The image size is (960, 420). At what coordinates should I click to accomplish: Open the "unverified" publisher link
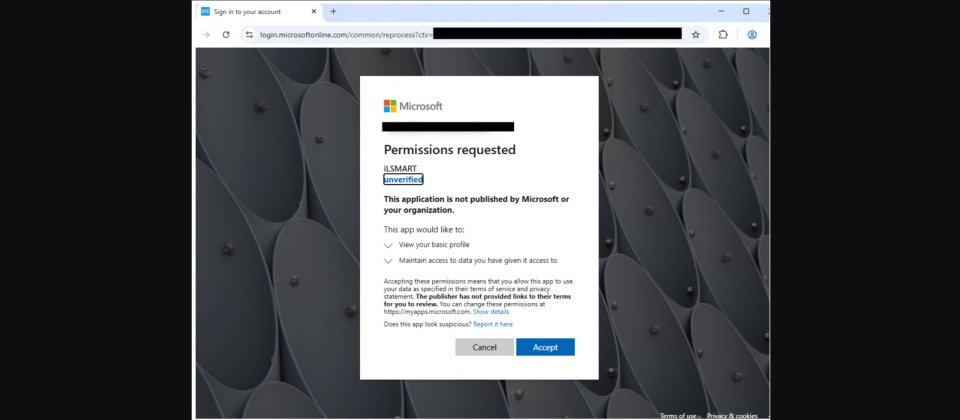(403, 180)
